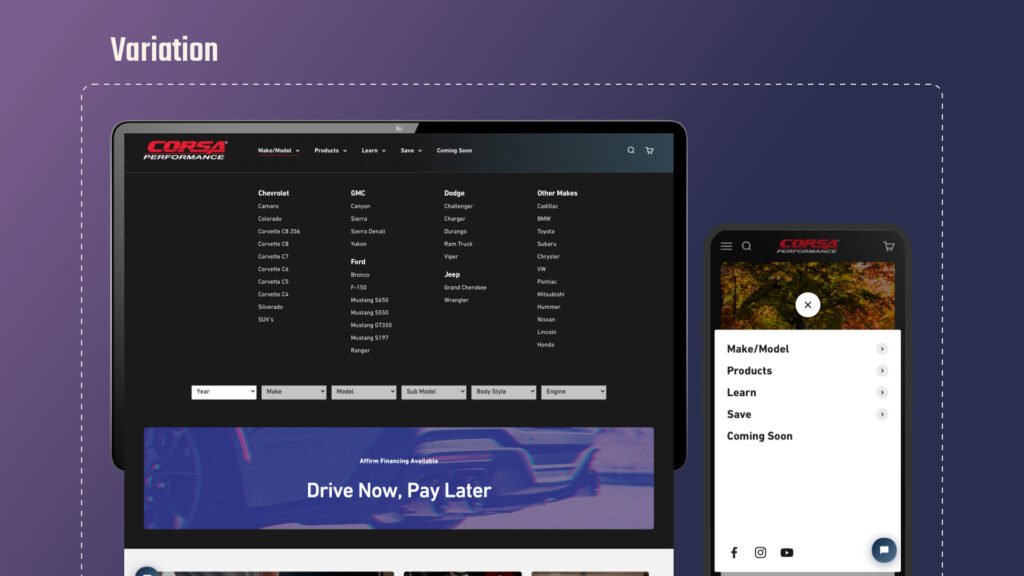Tap the search icon on the phone header

point(746,246)
